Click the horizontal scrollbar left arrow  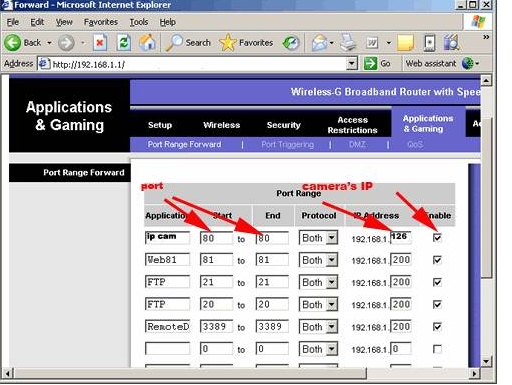8,373
